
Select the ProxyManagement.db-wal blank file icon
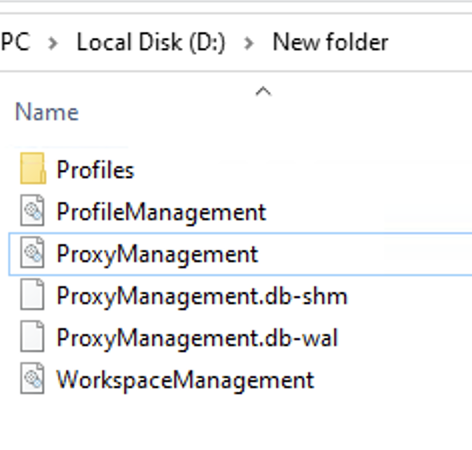click(x=32, y=336)
